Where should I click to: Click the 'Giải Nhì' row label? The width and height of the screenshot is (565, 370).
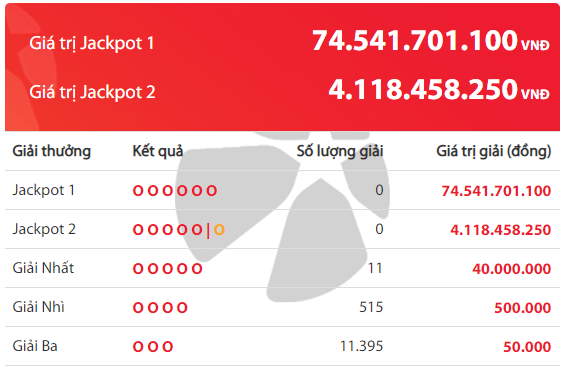pyautogui.click(x=39, y=307)
